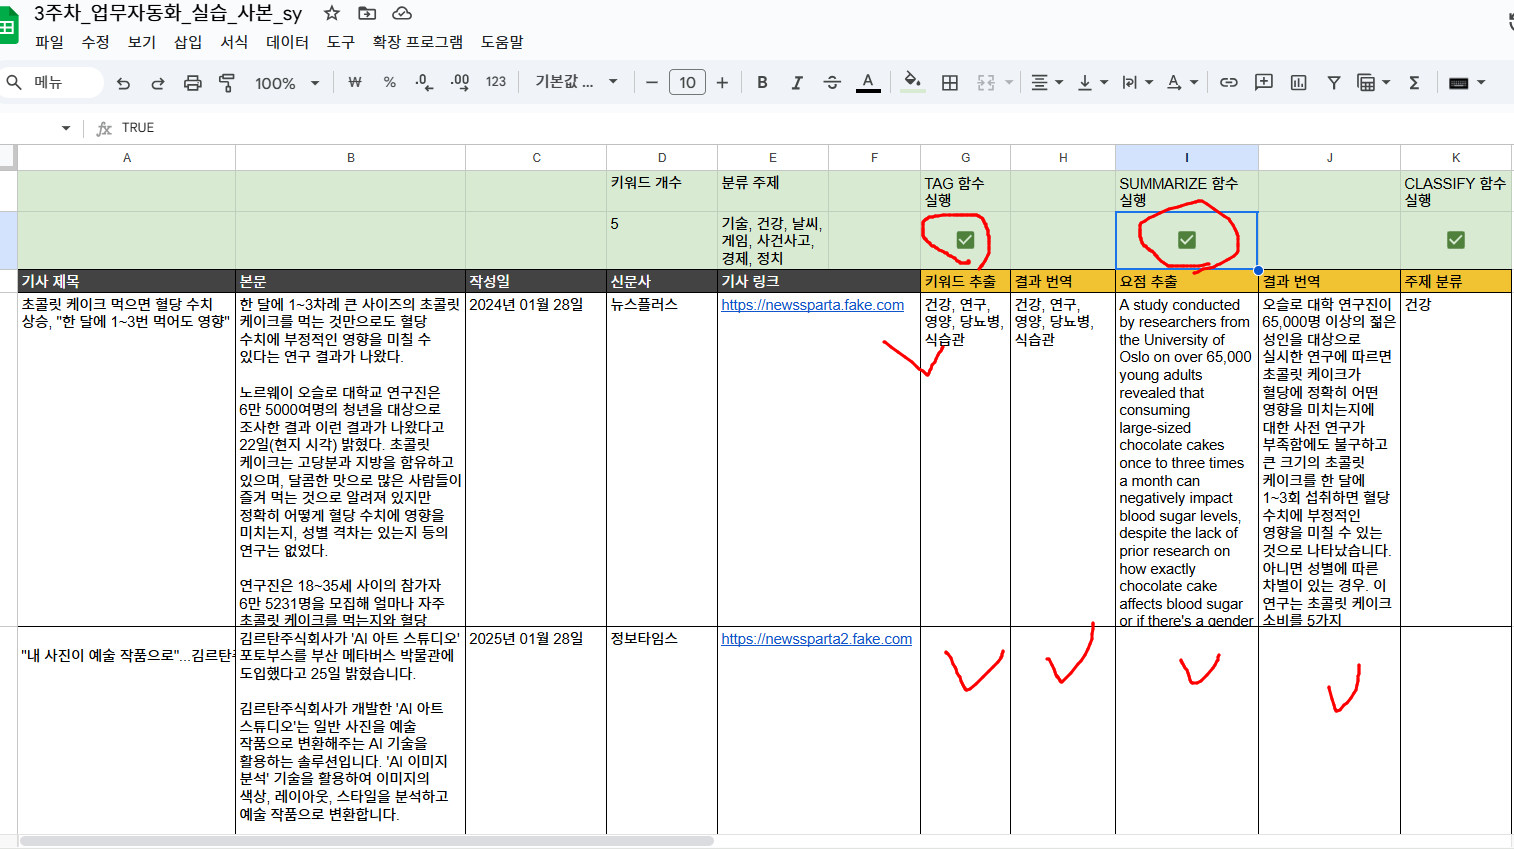
Task: Insert a comment
Action: [x=1264, y=82]
